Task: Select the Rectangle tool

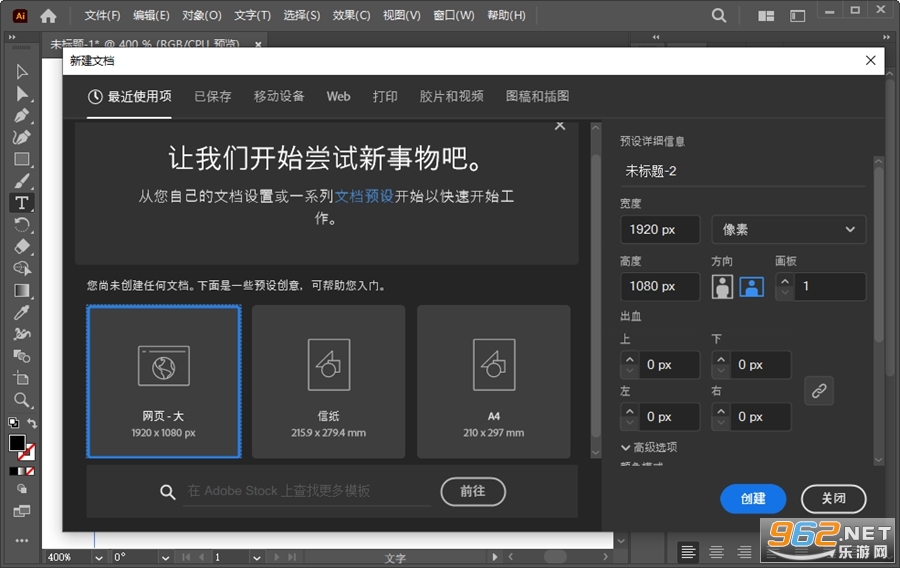Action: pos(22,159)
